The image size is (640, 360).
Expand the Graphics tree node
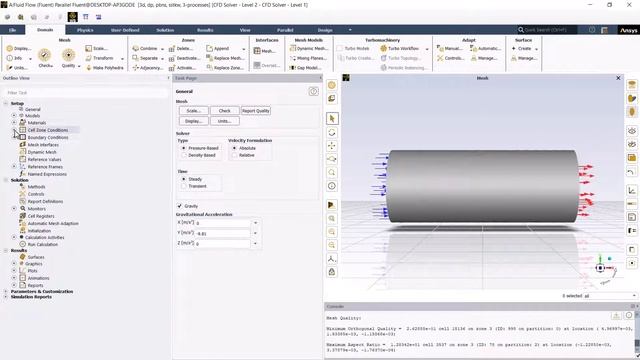tap(14, 264)
